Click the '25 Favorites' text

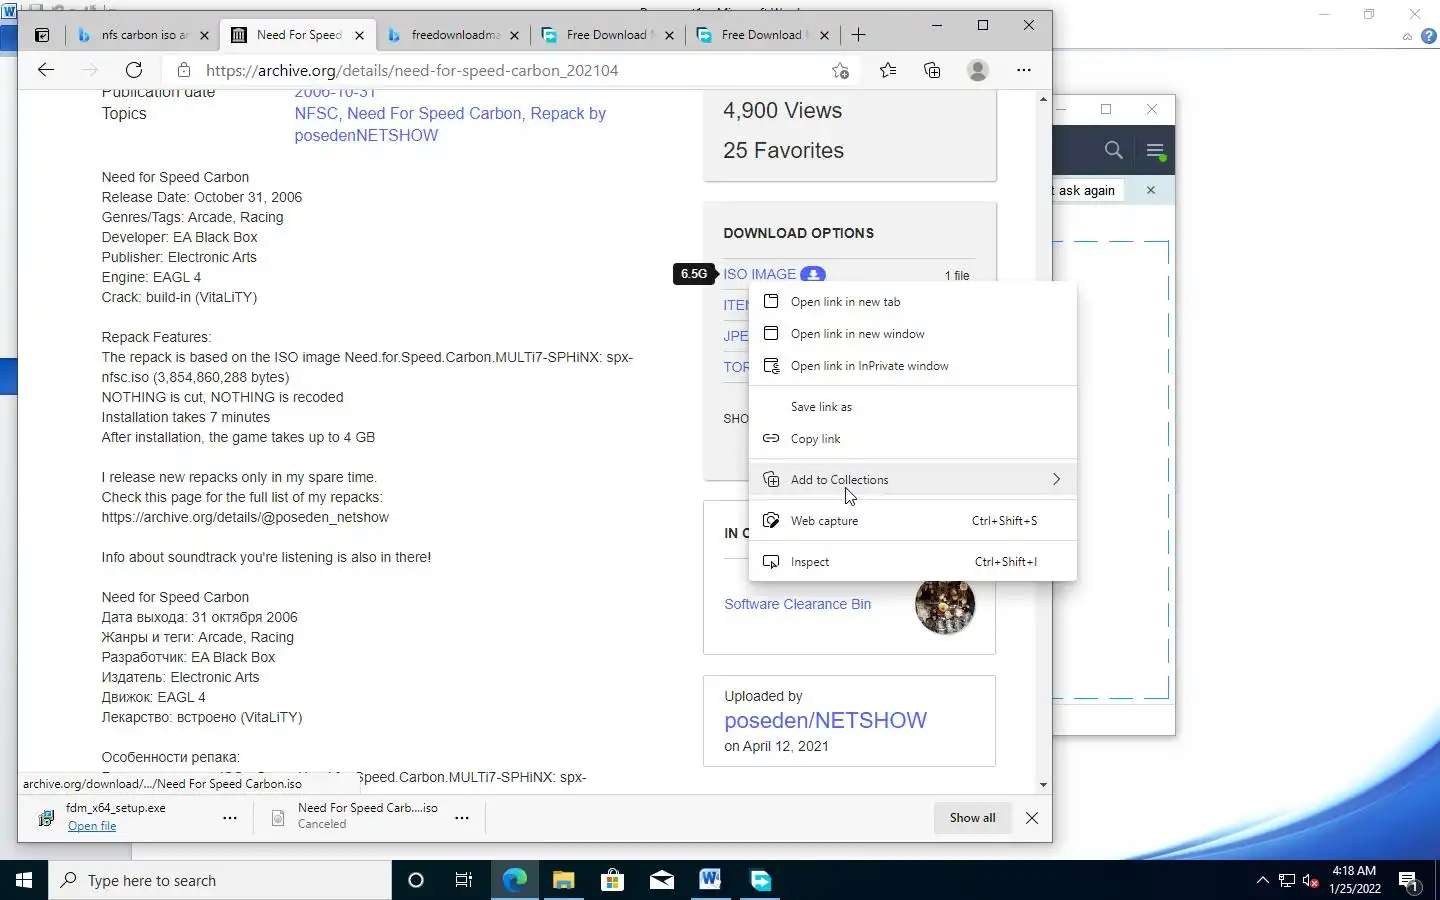coord(783,151)
